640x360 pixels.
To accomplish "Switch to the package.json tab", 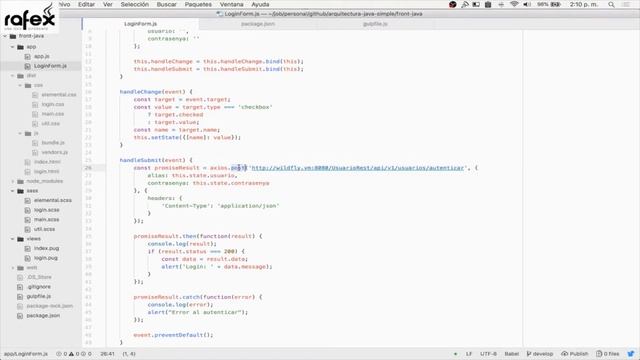I will point(258,24).
